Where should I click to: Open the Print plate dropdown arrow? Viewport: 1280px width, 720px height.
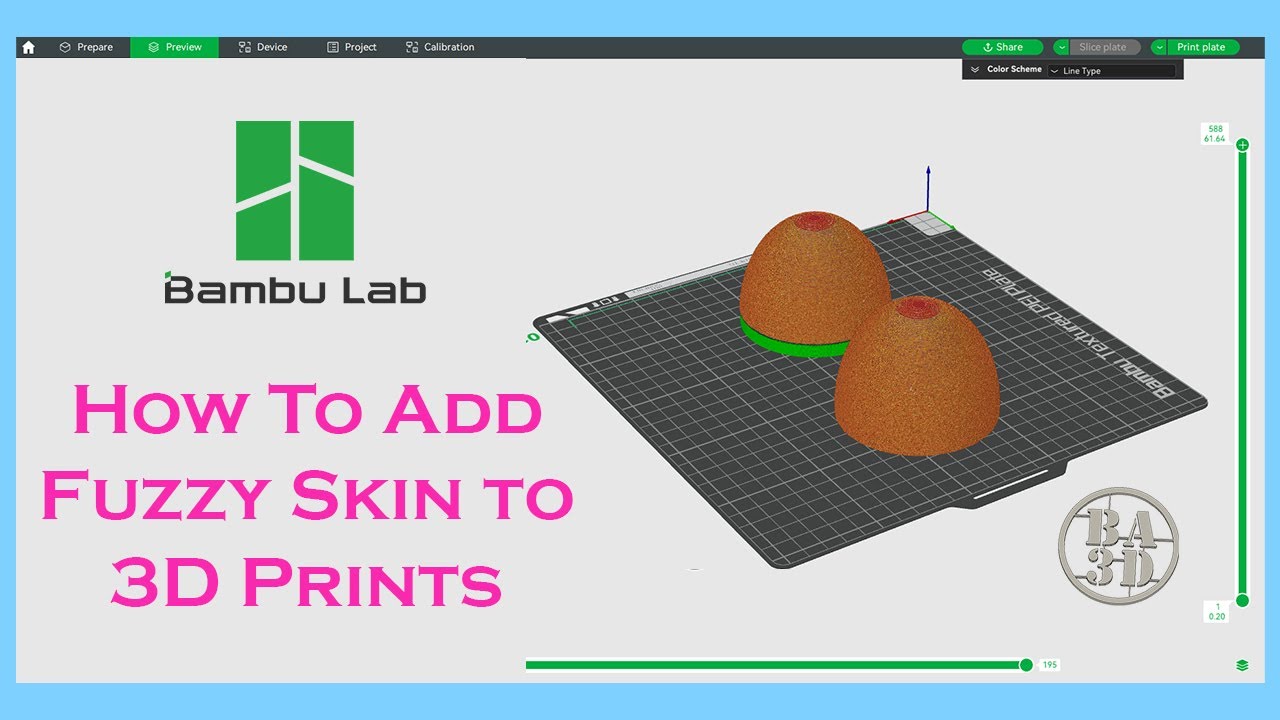(1159, 47)
